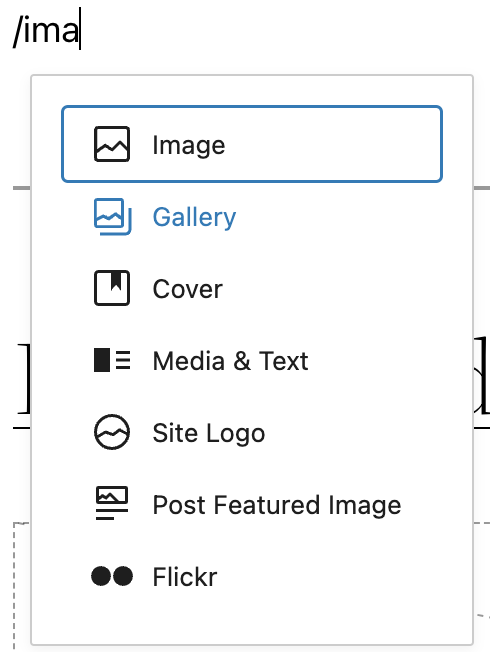Click the gray separator line left of popup

22,188
